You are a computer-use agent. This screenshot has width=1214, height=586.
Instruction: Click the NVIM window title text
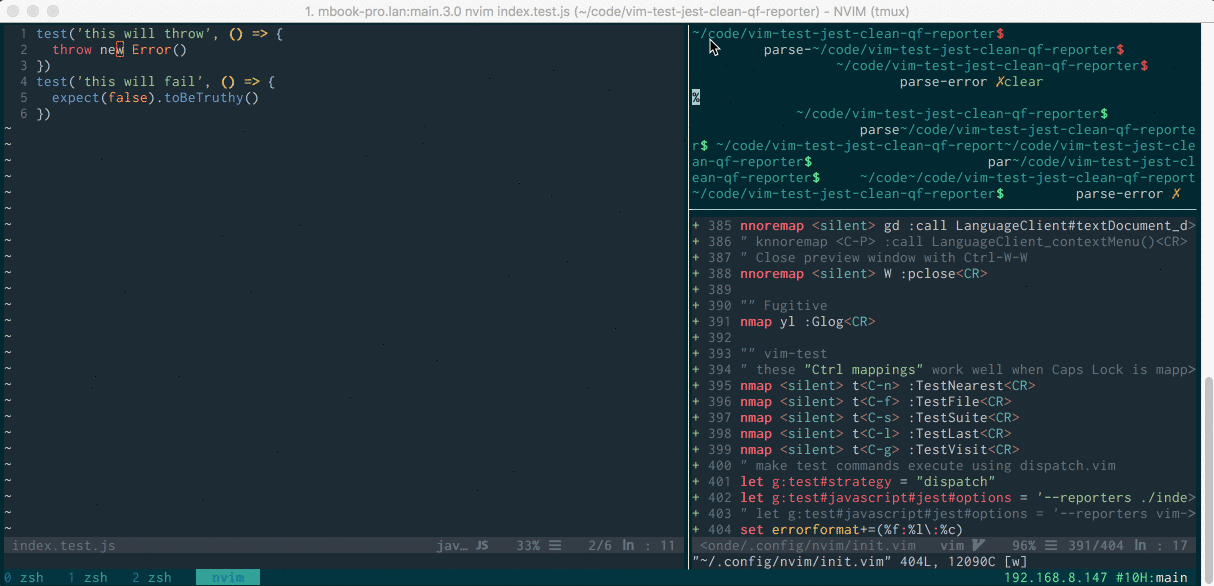click(606, 11)
